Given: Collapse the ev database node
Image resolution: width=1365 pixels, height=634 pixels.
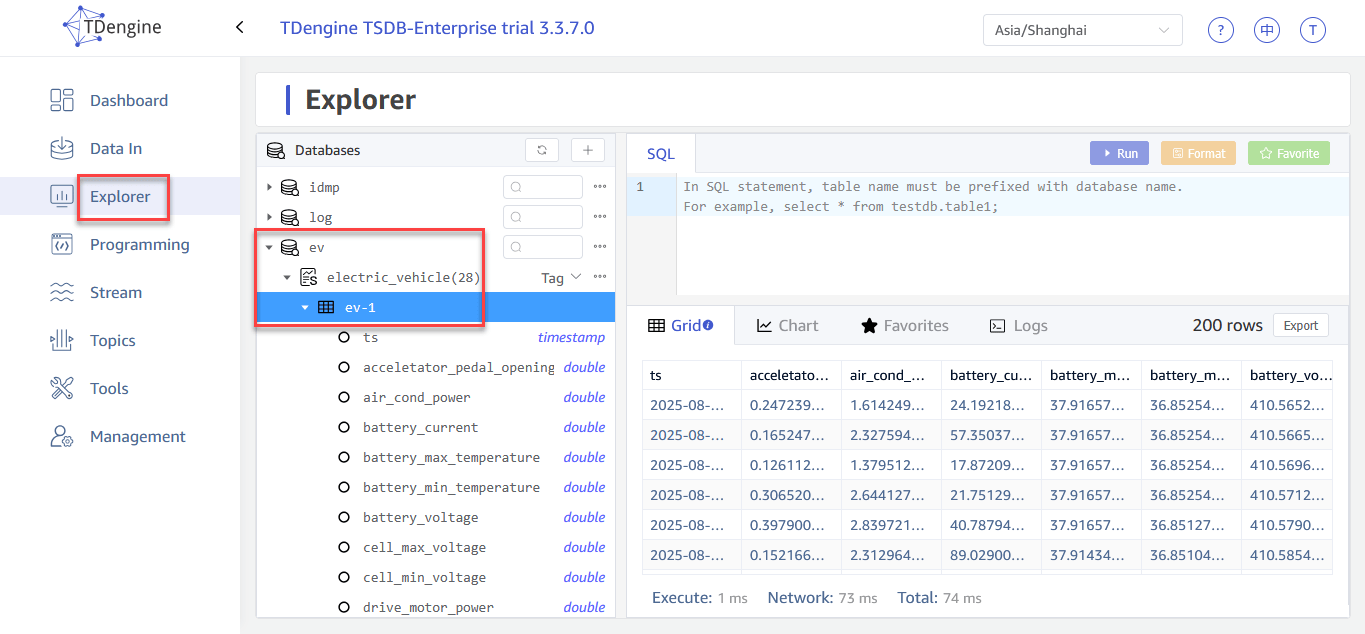Looking at the screenshot, I should click(269, 247).
